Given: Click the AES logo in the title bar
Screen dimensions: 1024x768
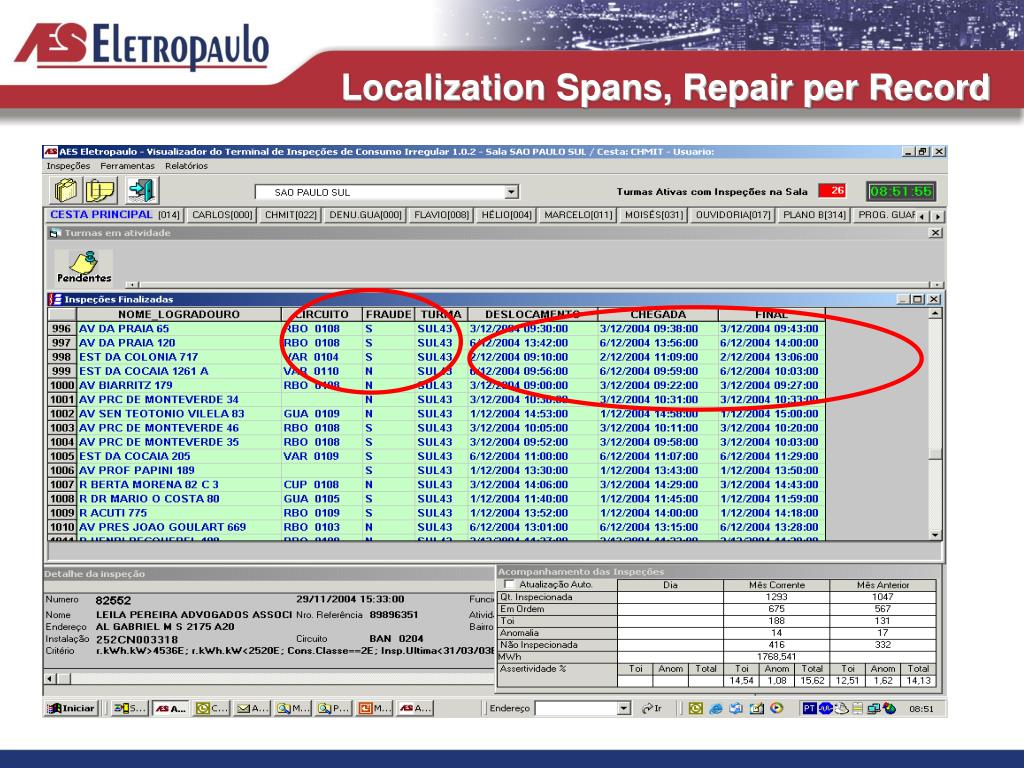Looking at the screenshot, I should (x=51, y=152).
